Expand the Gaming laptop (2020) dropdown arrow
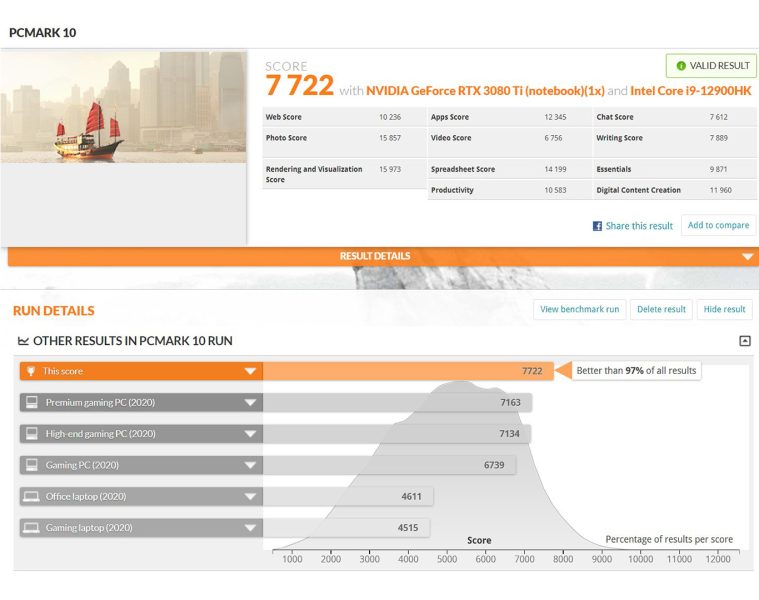The height and width of the screenshot is (600, 759). point(250,528)
